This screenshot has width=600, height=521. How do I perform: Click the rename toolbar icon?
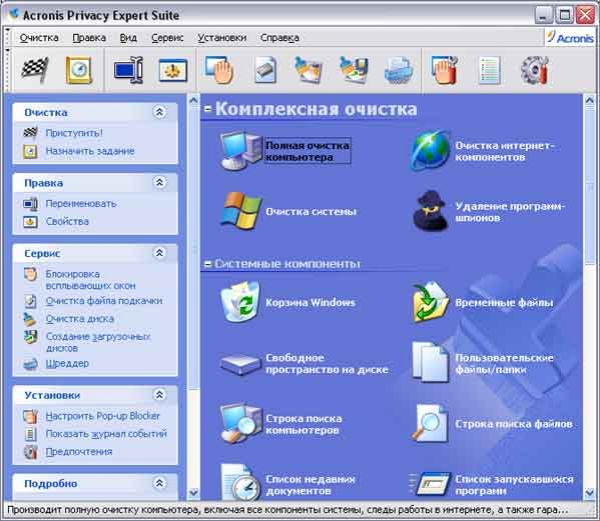tap(129, 70)
